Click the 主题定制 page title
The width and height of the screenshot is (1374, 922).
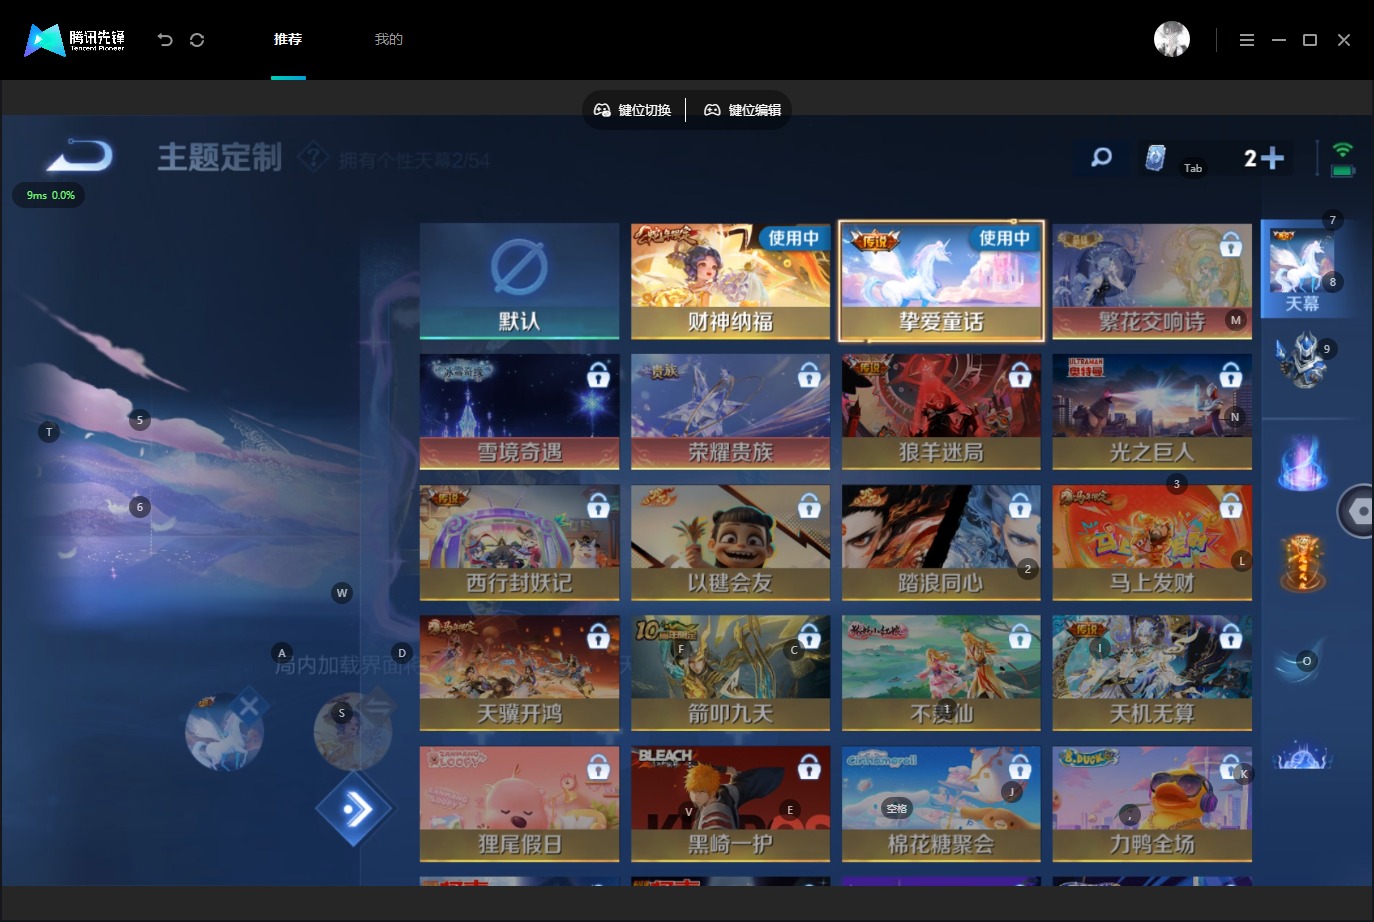click(220, 157)
